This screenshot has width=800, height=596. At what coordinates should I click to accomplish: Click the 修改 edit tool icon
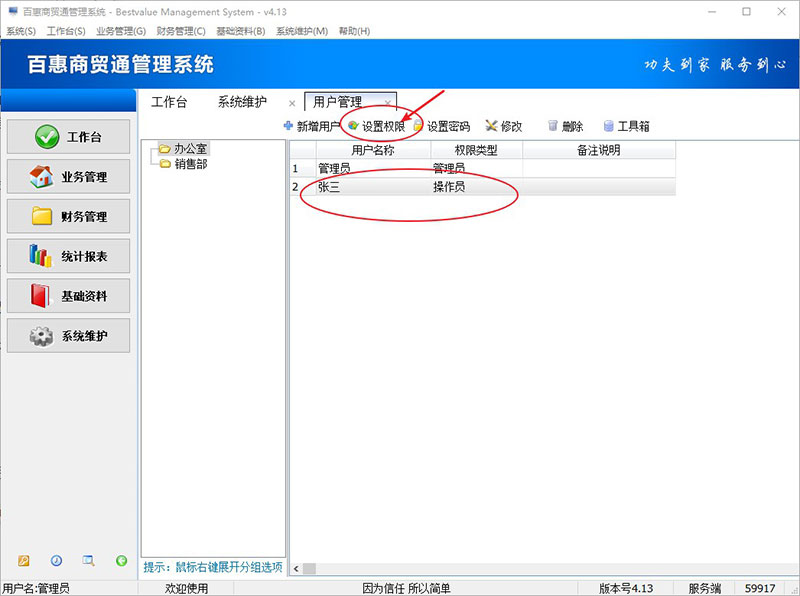click(x=491, y=126)
